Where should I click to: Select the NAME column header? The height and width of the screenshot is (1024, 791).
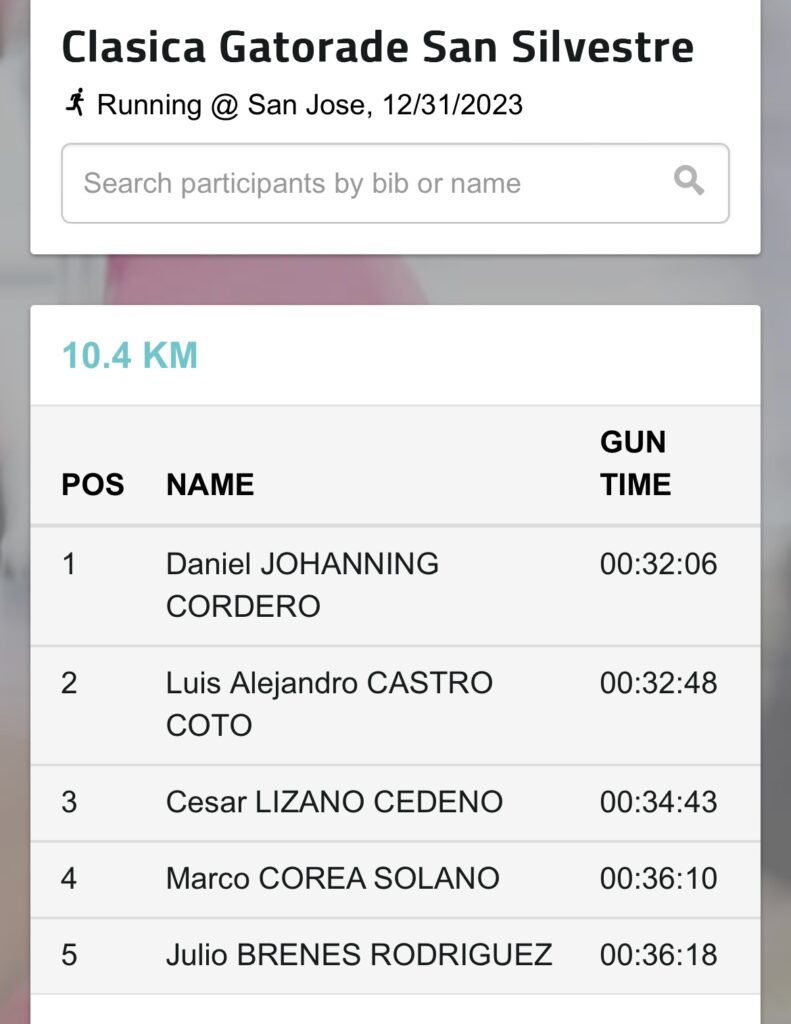coord(210,485)
